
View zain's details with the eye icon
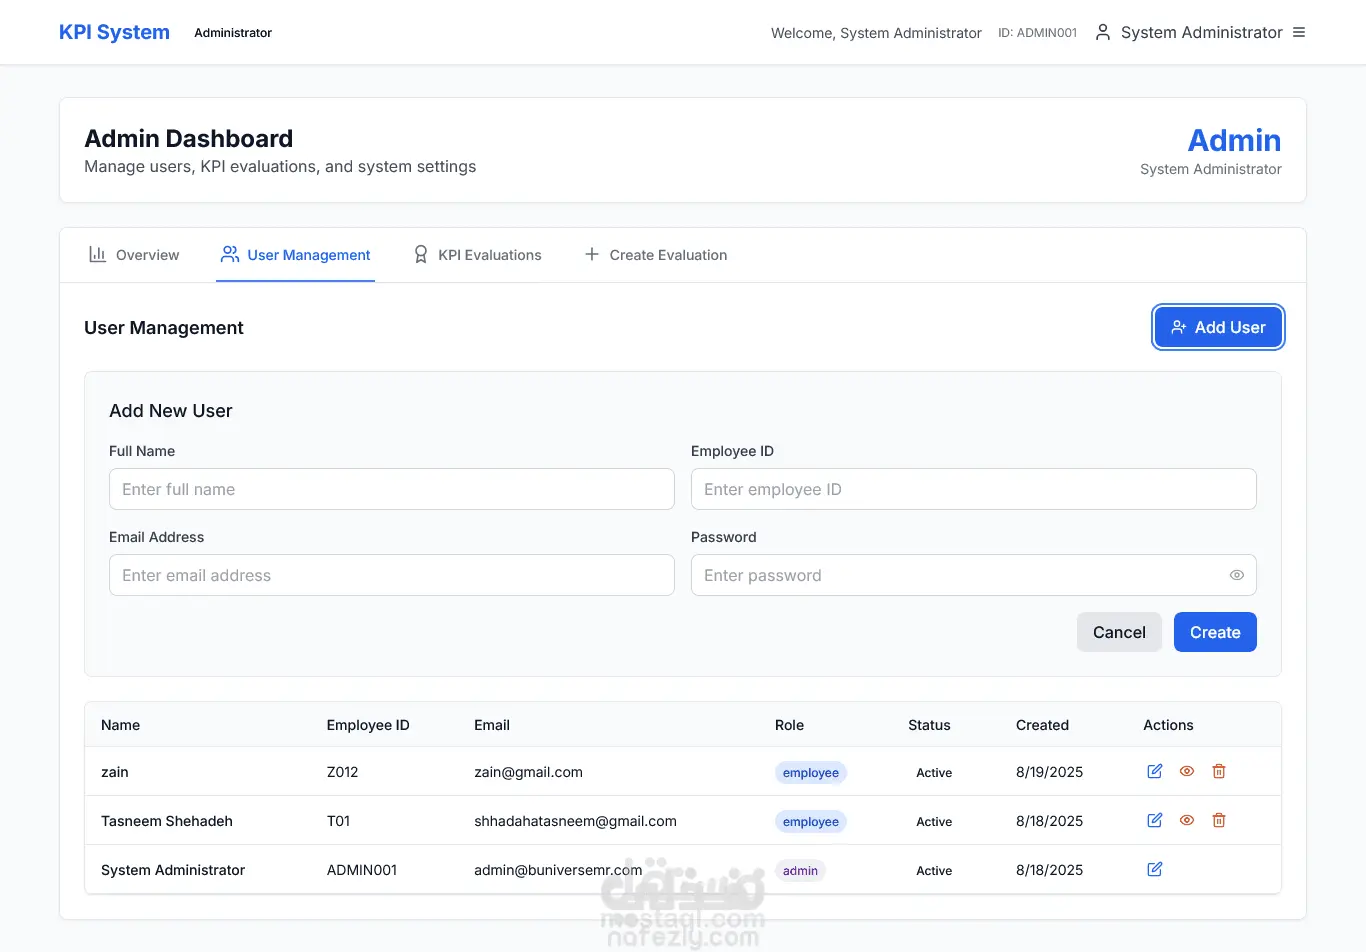coord(1187,771)
